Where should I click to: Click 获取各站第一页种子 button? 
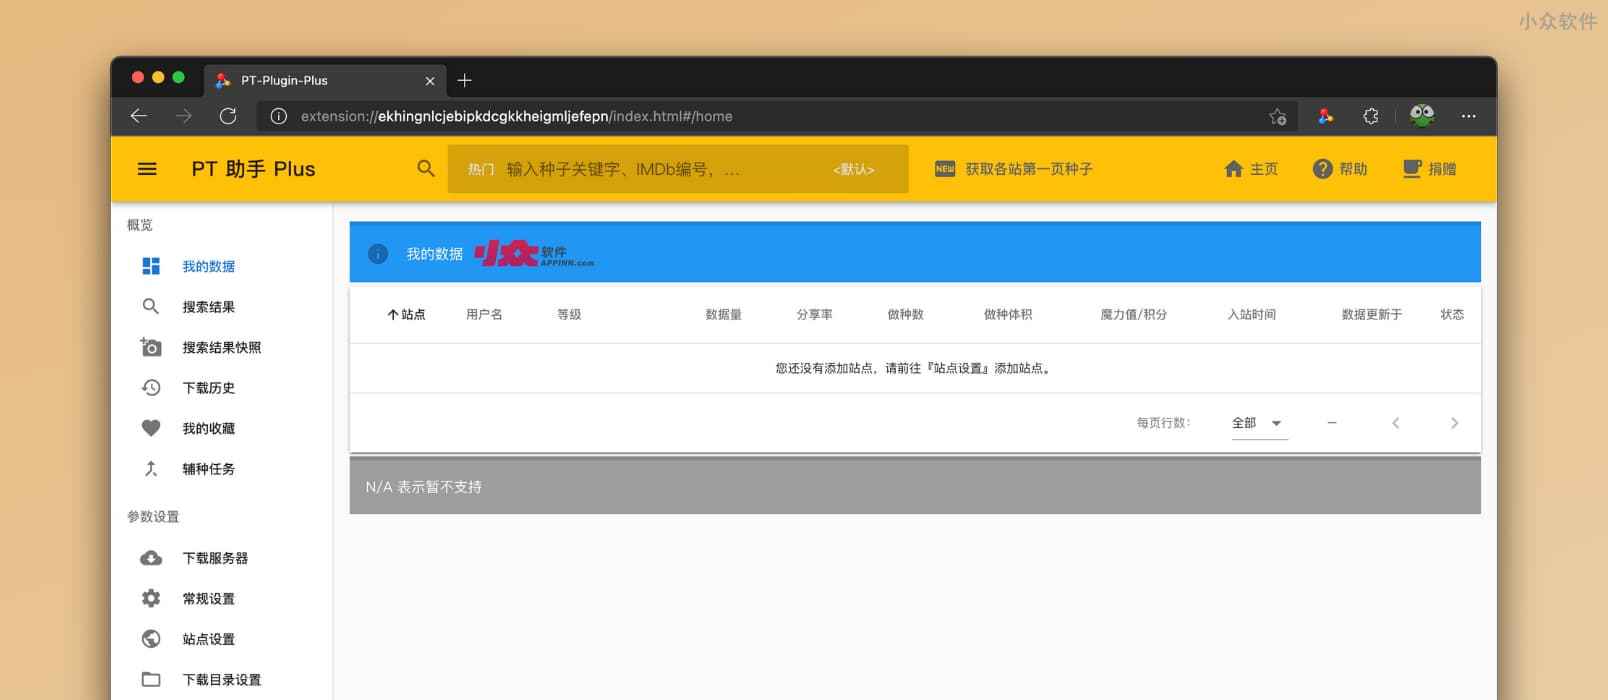(x=1014, y=169)
